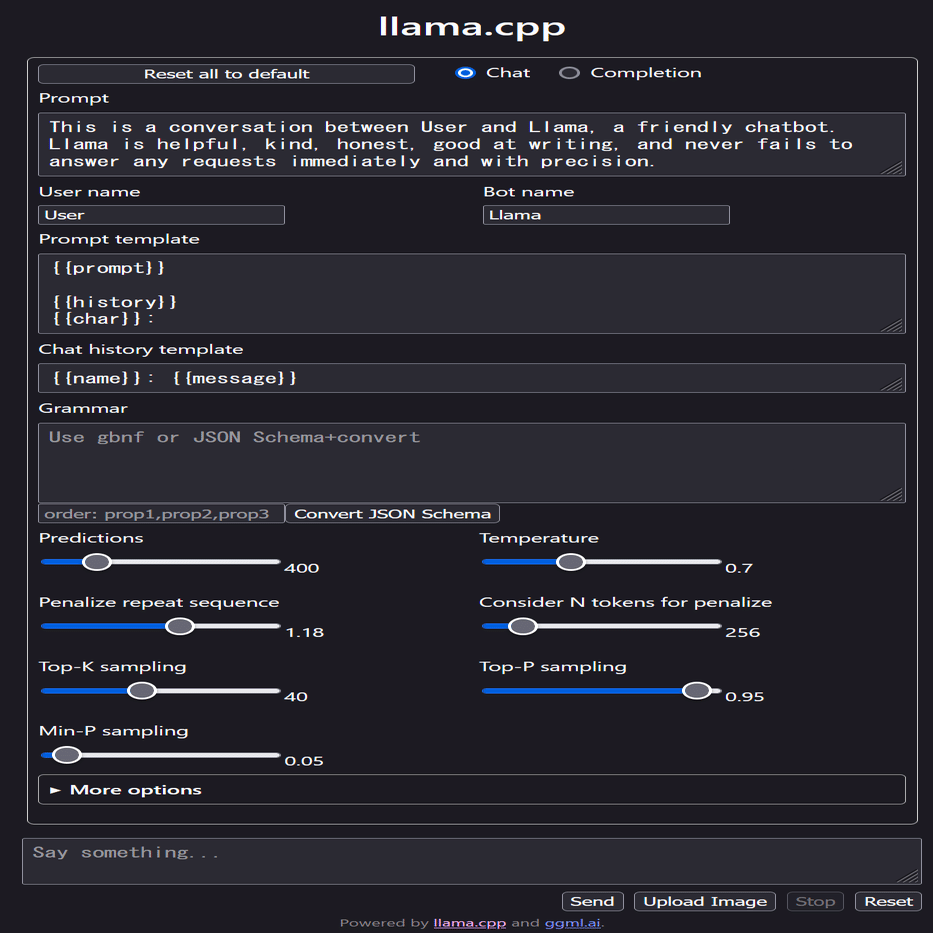Screen dimensions: 933x933
Task: Click into the Prompt text area
Action: 472,144
